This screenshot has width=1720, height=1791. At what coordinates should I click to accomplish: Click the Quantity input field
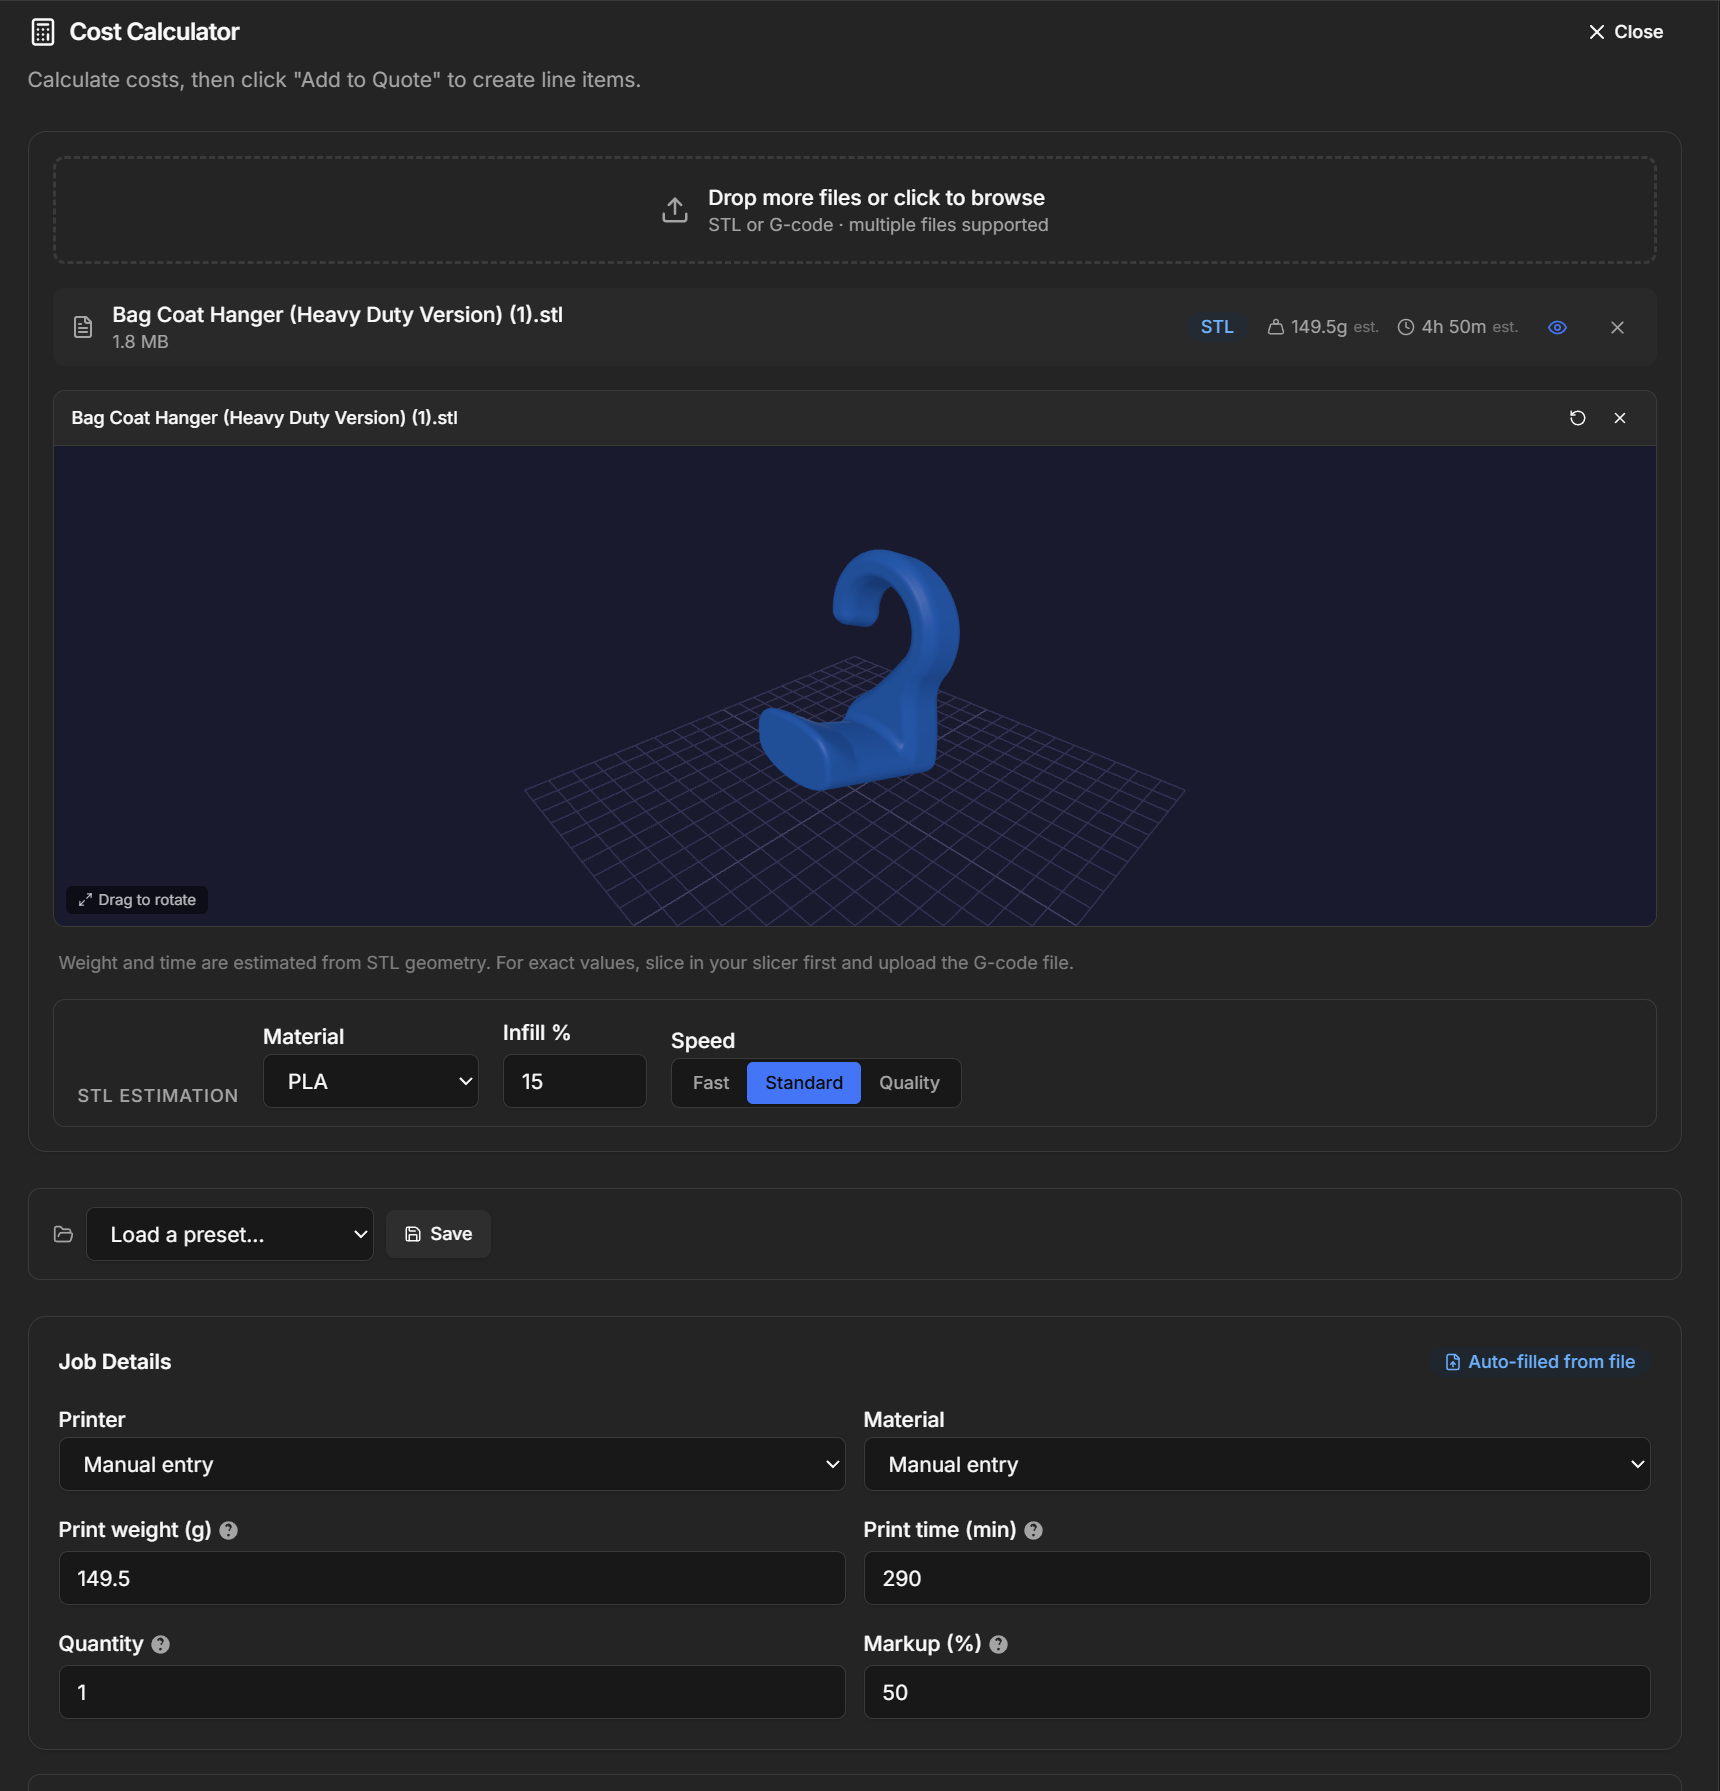[451, 1692]
